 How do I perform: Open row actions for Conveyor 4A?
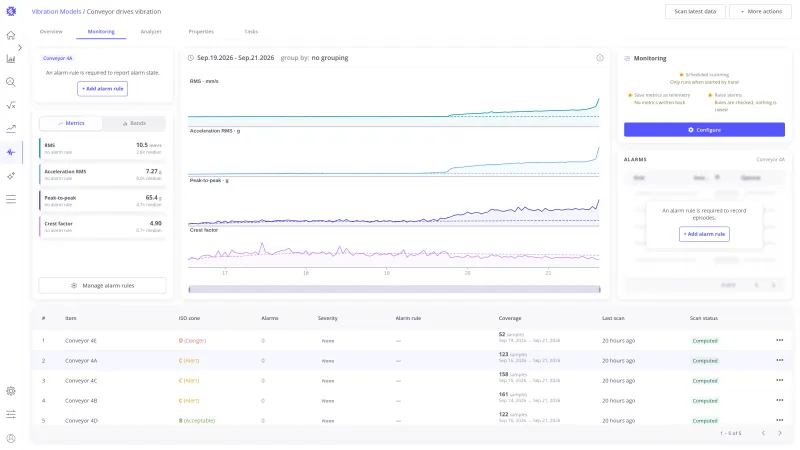[779, 360]
